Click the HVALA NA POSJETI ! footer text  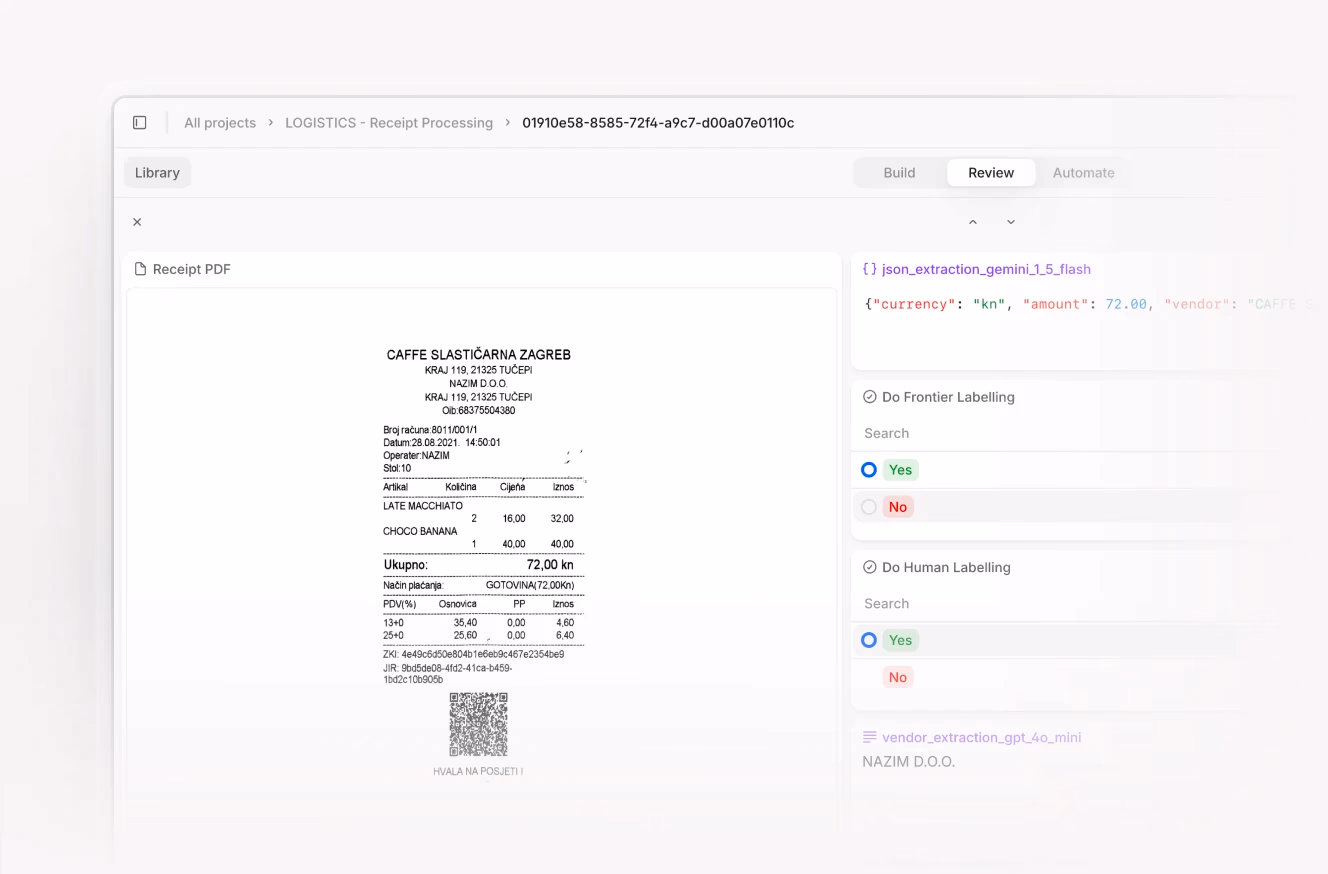click(478, 772)
